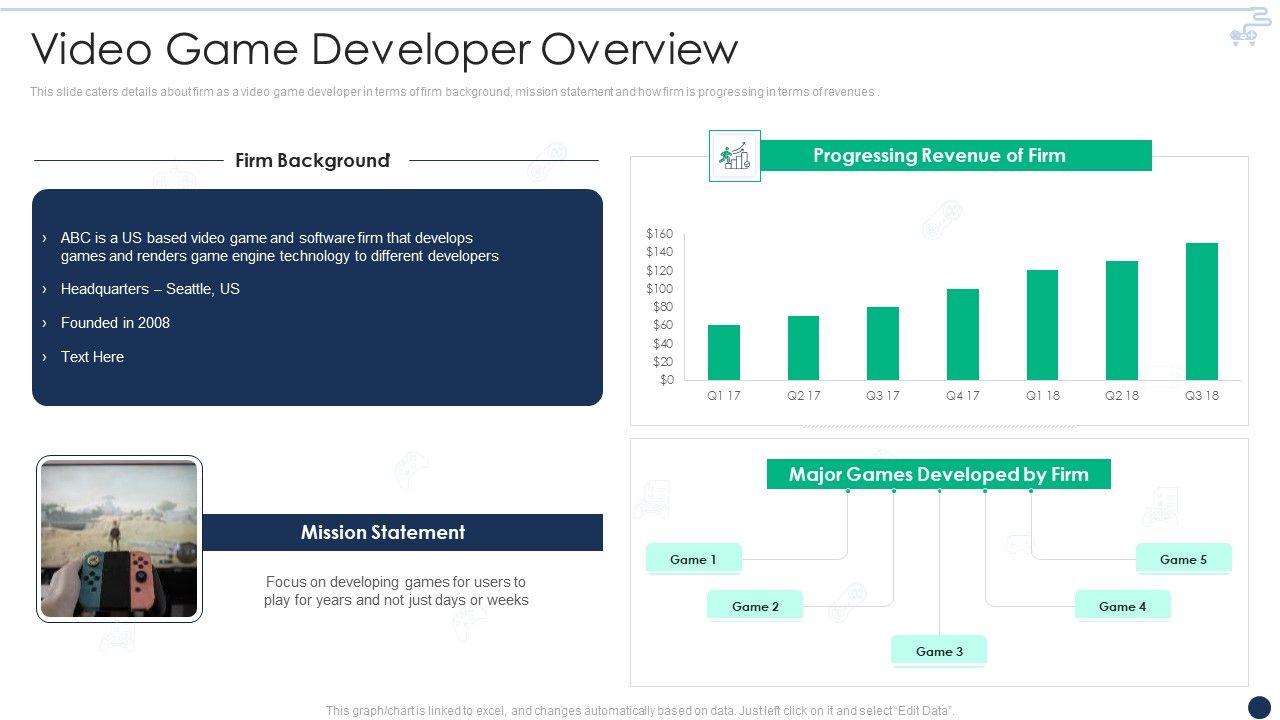Click Major Games Developed by Firm header

point(938,474)
